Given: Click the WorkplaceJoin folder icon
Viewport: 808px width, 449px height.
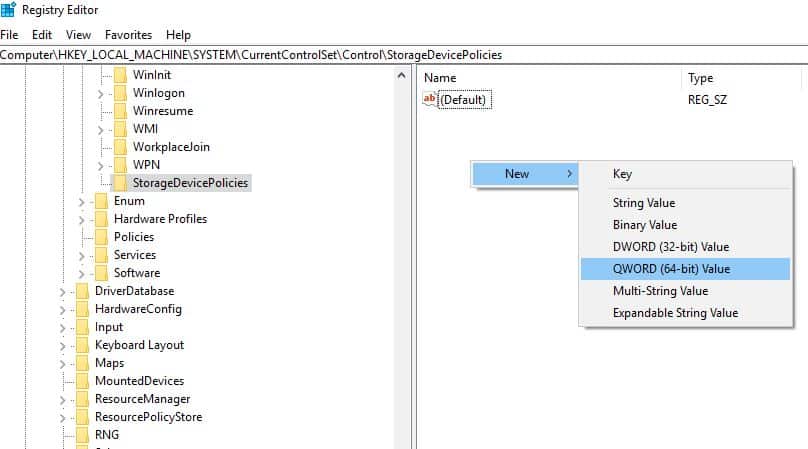Looking at the screenshot, I should (x=120, y=147).
